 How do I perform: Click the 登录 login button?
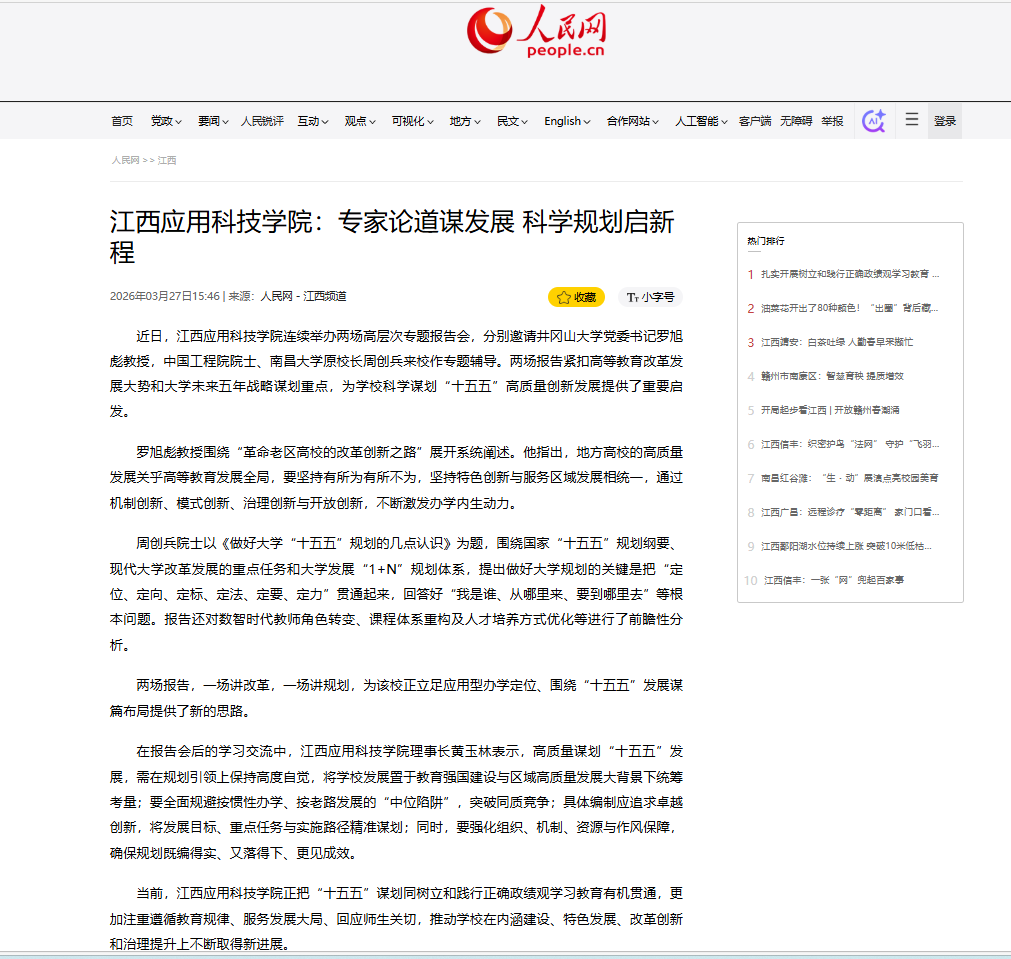click(x=944, y=121)
